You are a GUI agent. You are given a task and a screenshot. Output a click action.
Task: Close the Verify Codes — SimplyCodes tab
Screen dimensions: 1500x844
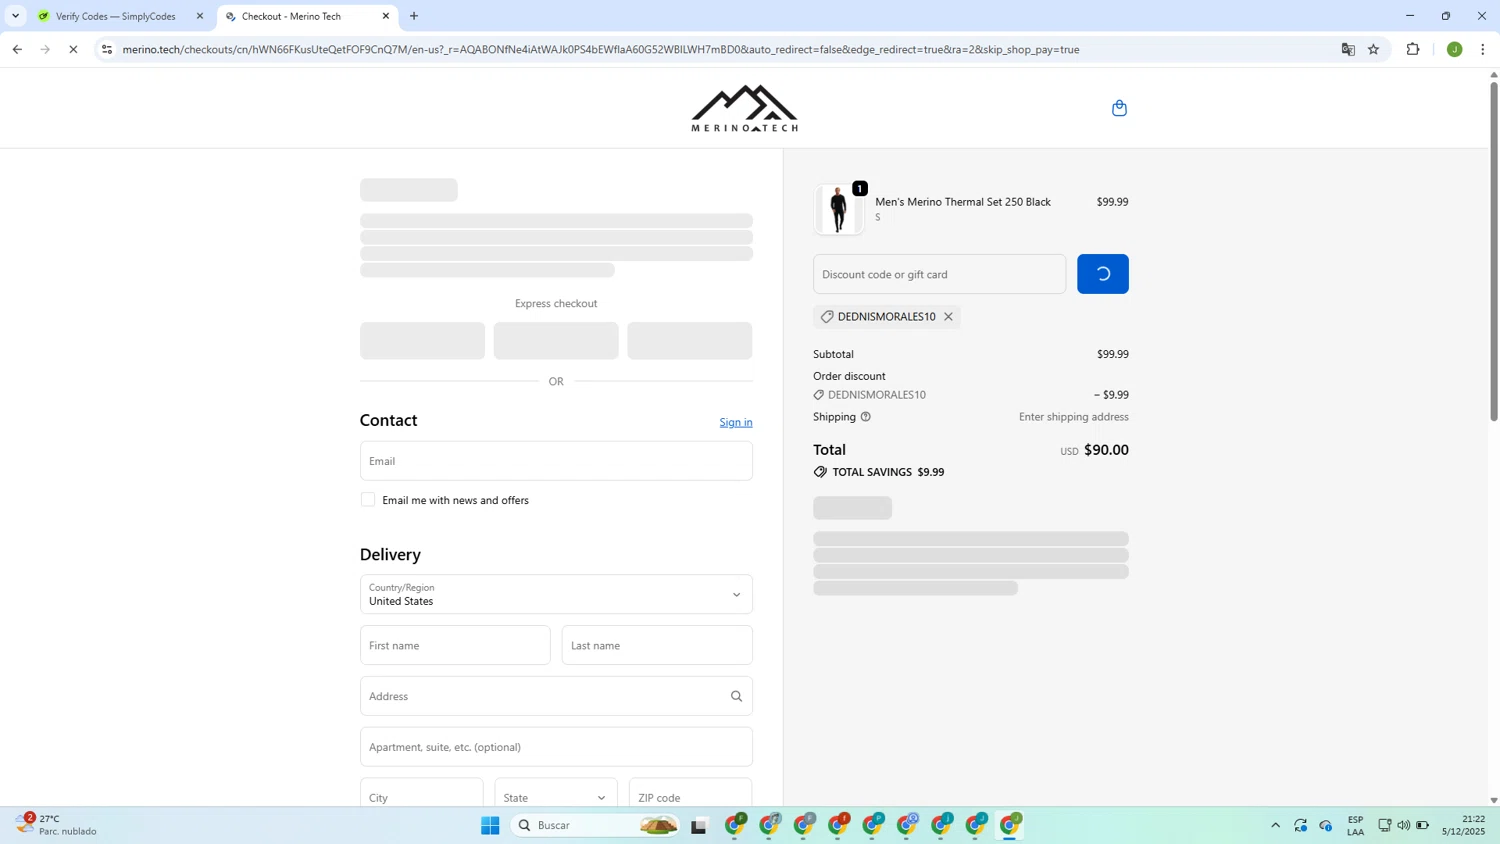(x=200, y=16)
